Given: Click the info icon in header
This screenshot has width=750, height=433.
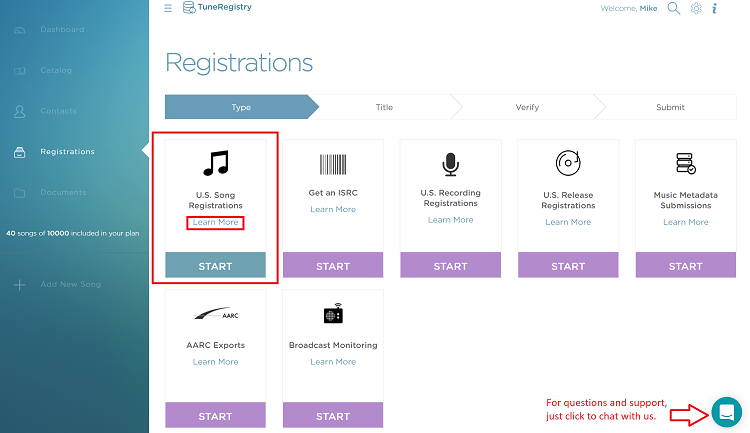Looking at the screenshot, I should click(715, 8).
